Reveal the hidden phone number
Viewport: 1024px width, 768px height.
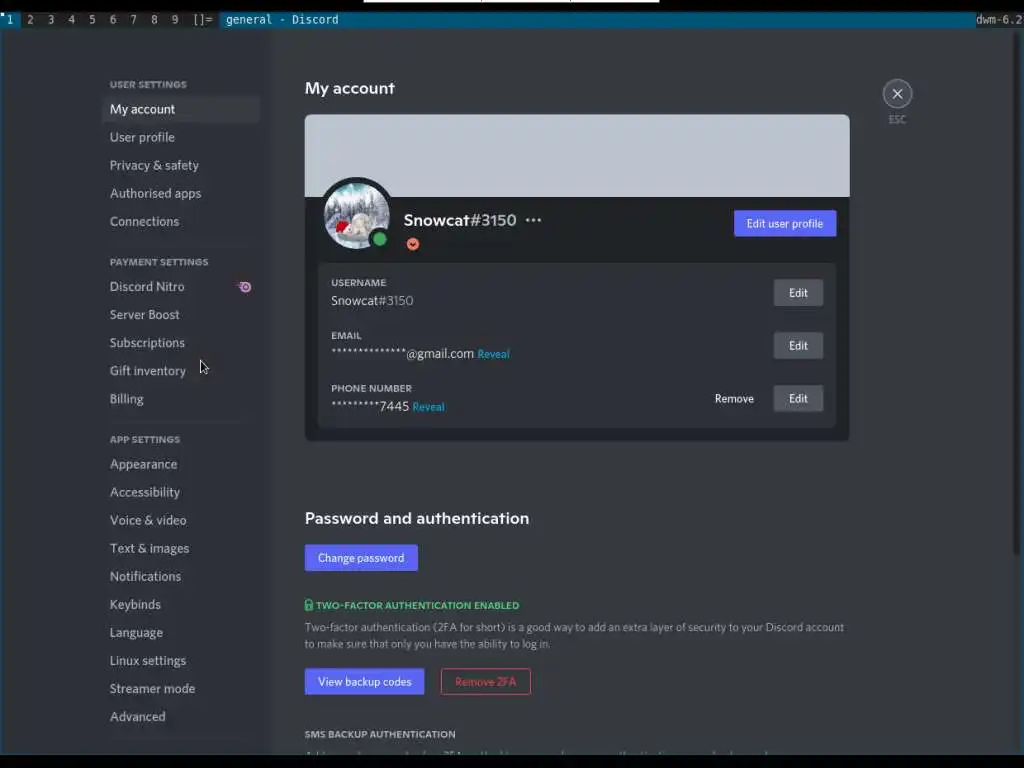pyautogui.click(x=428, y=407)
